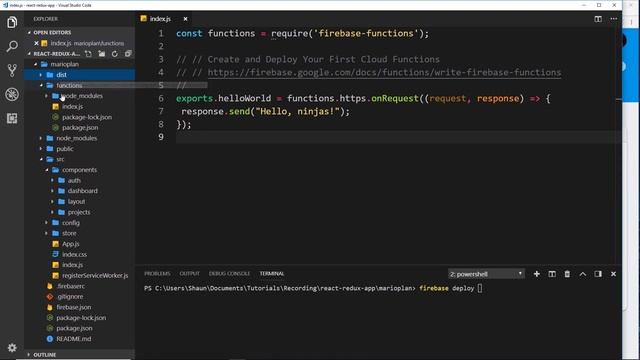Click 'firebase-functions' string on line 1
This screenshot has width=640, height=360.
366,33
